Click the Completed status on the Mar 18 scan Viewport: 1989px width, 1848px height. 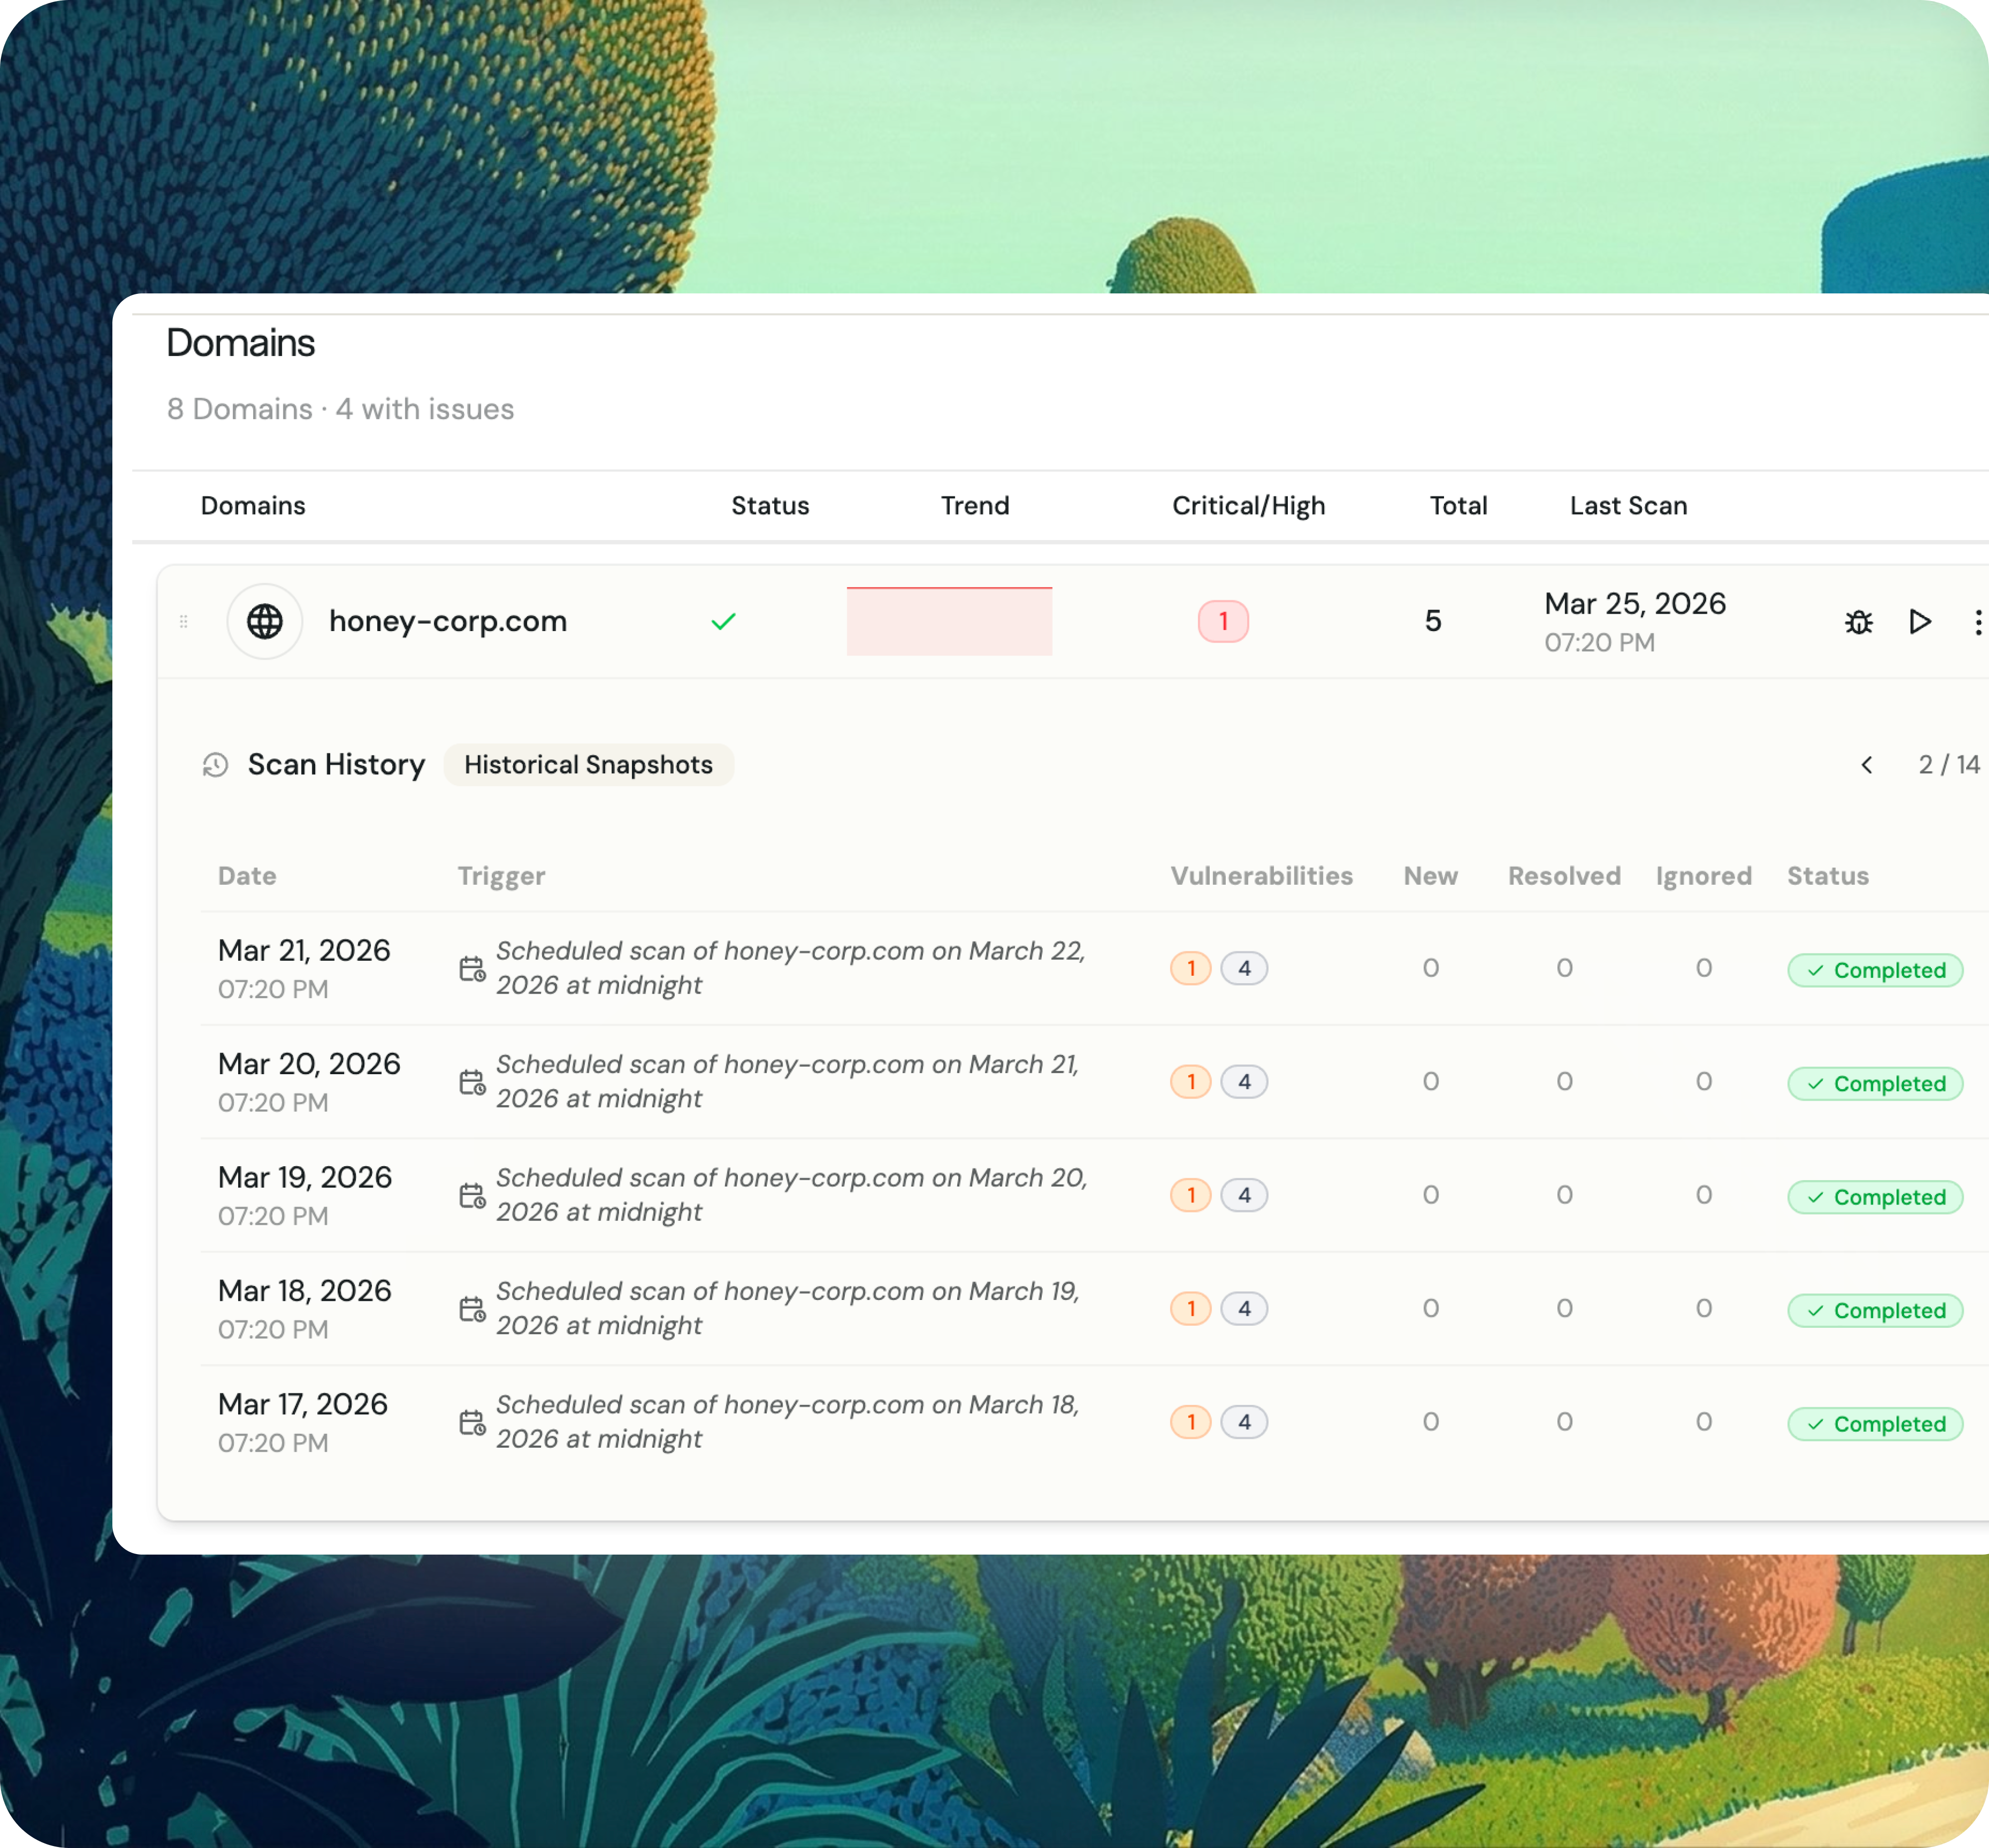[x=1875, y=1310]
